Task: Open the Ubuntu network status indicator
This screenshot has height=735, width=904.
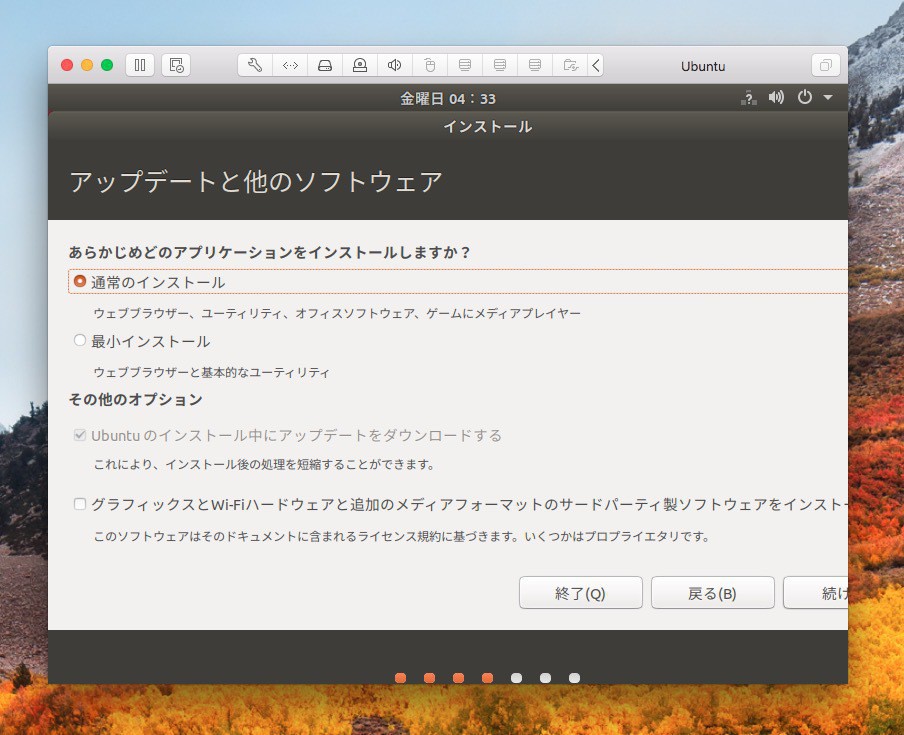Action: click(747, 98)
